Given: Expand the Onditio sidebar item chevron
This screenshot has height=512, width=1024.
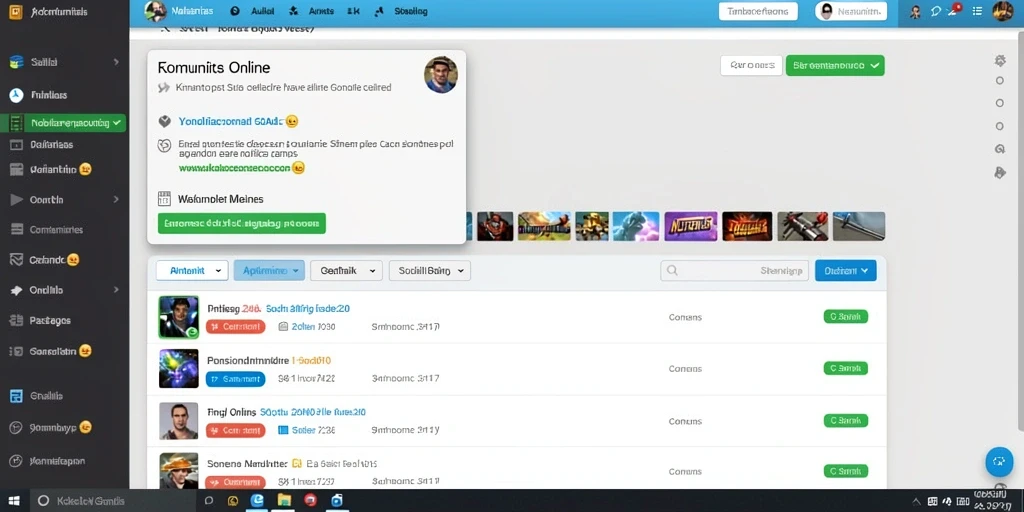Looking at the screenshot, I should click(x=116, y=290).
